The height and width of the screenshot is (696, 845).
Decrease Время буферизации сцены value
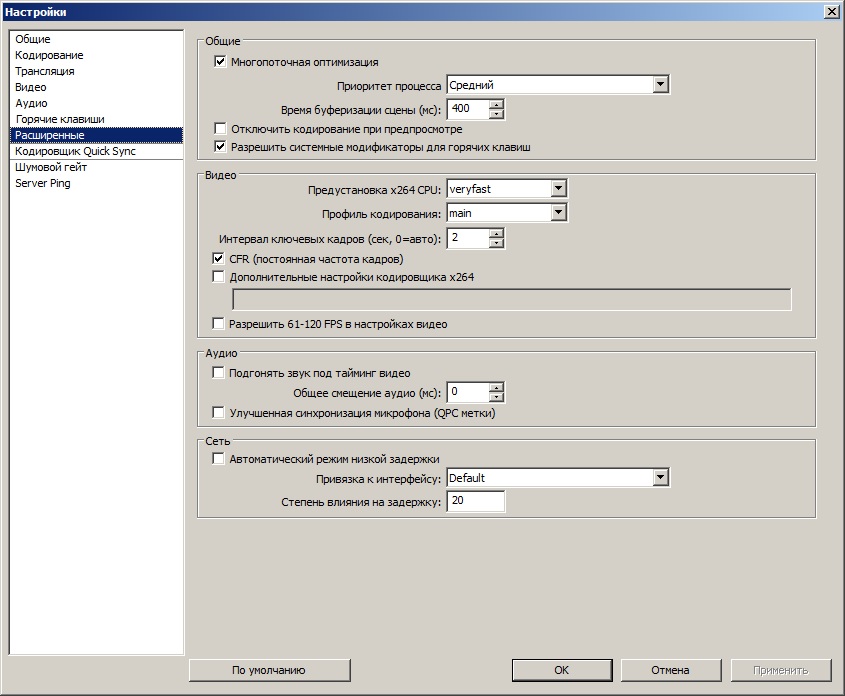(x=496, y=114)
